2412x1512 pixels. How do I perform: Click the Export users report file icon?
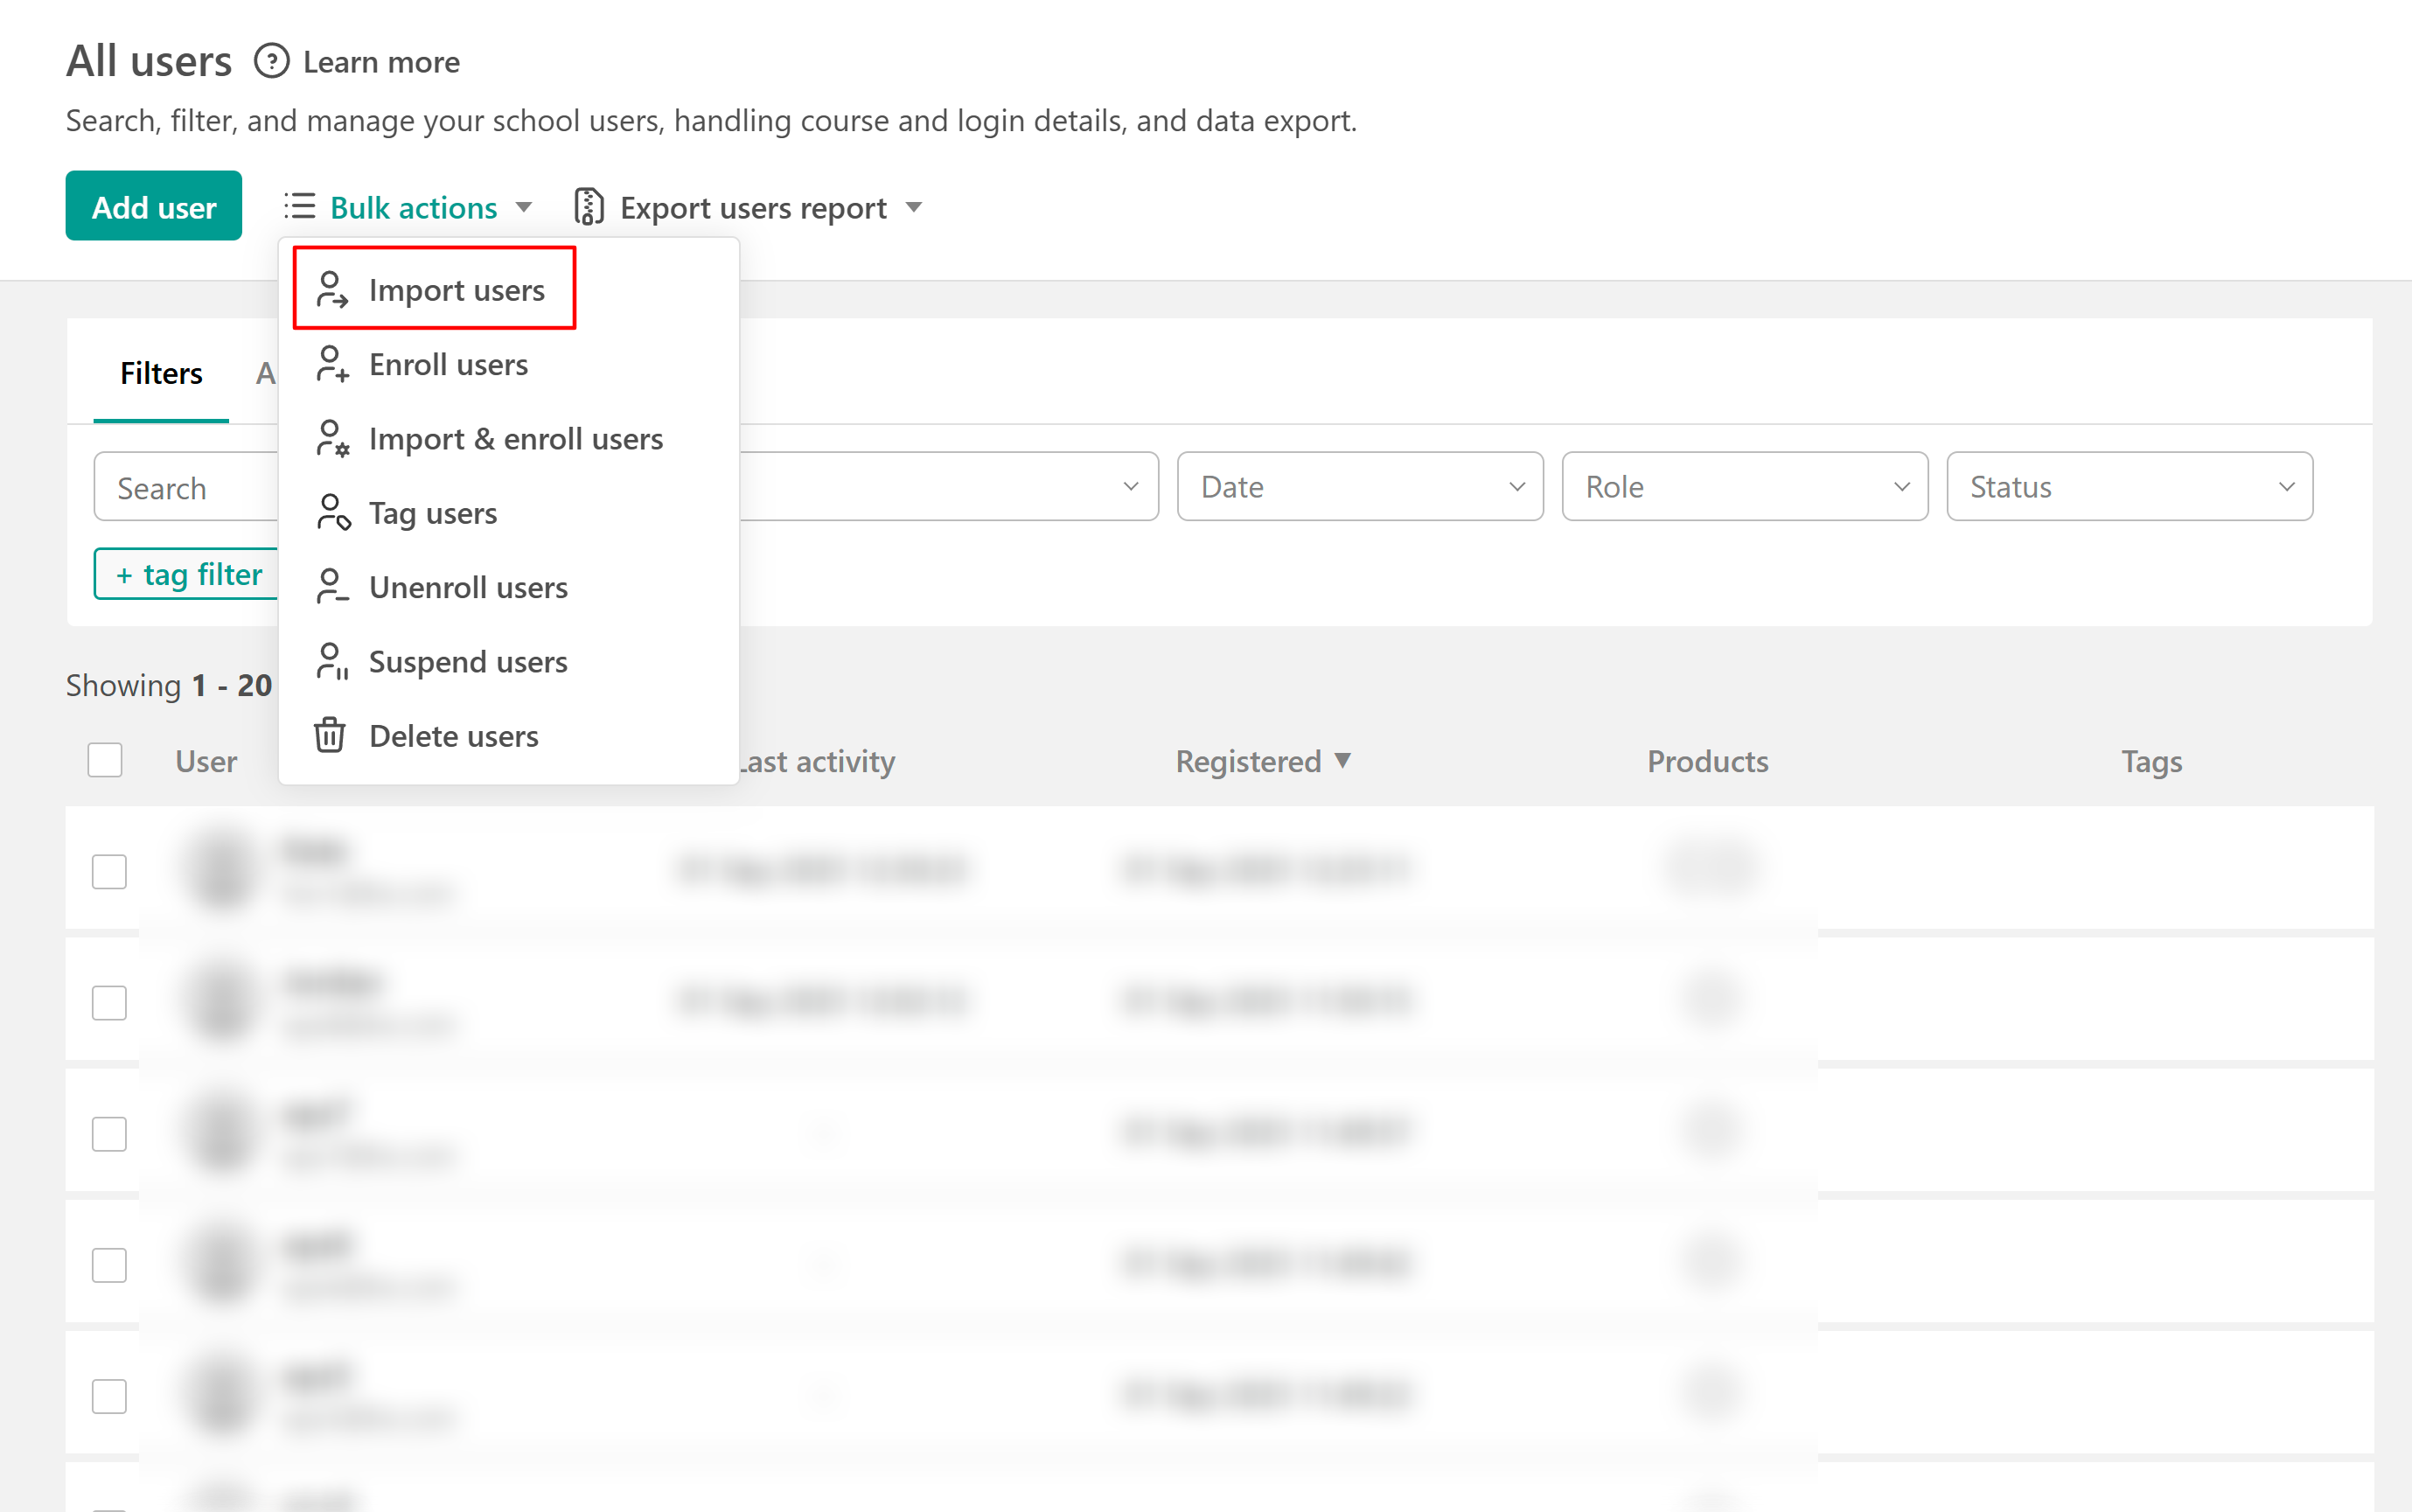pos(589,207)
